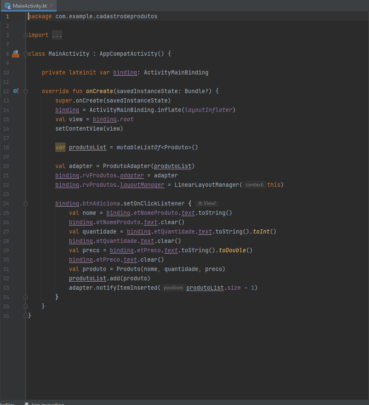Image resolution: width=369 pixels, height=405 pixels.
Task: Collapse the class MainActivity fold marker
Action: click(26, 54)
